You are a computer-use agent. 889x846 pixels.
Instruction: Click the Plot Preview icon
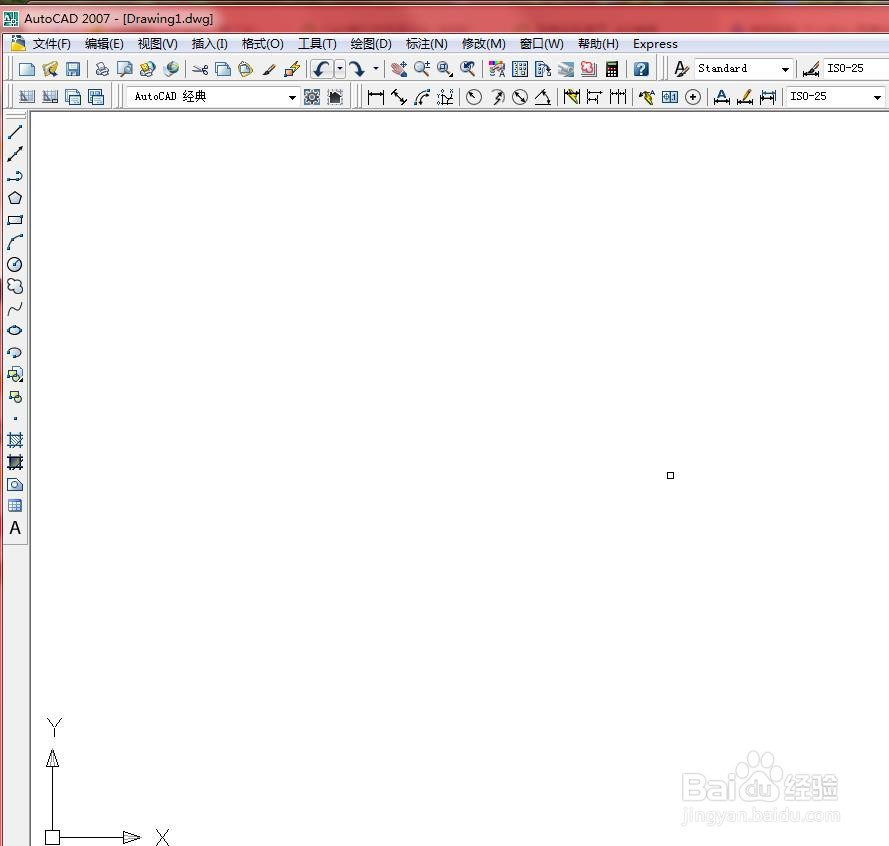click(x=125, y=69)
